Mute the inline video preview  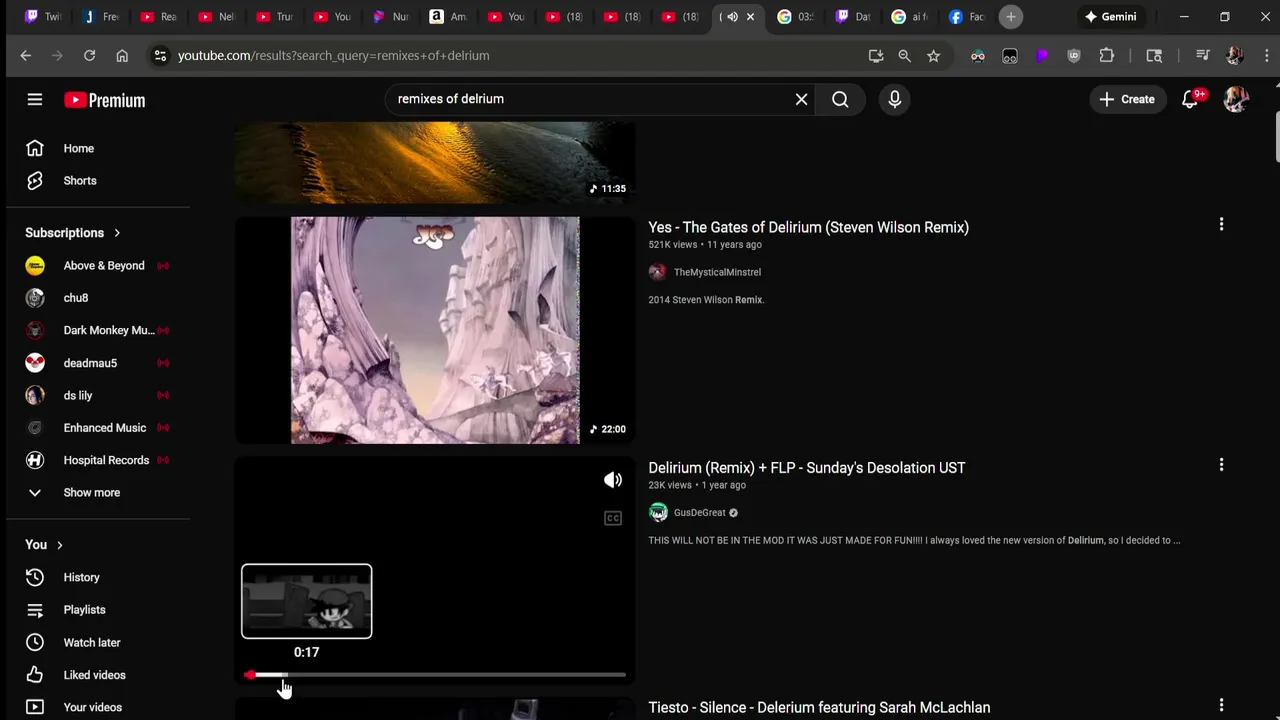(613, 480)
